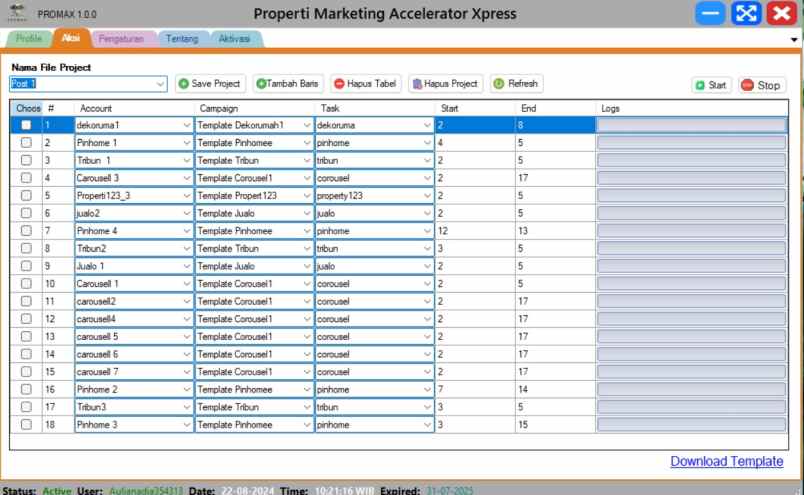Expand the Account dropdown for Tribun 1
The height and width of the screenshot is (495, 804).
[x=187, y=160]
